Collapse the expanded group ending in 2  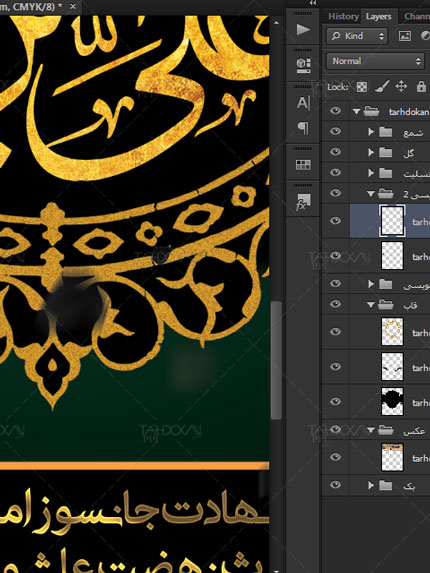coord(371,194)
